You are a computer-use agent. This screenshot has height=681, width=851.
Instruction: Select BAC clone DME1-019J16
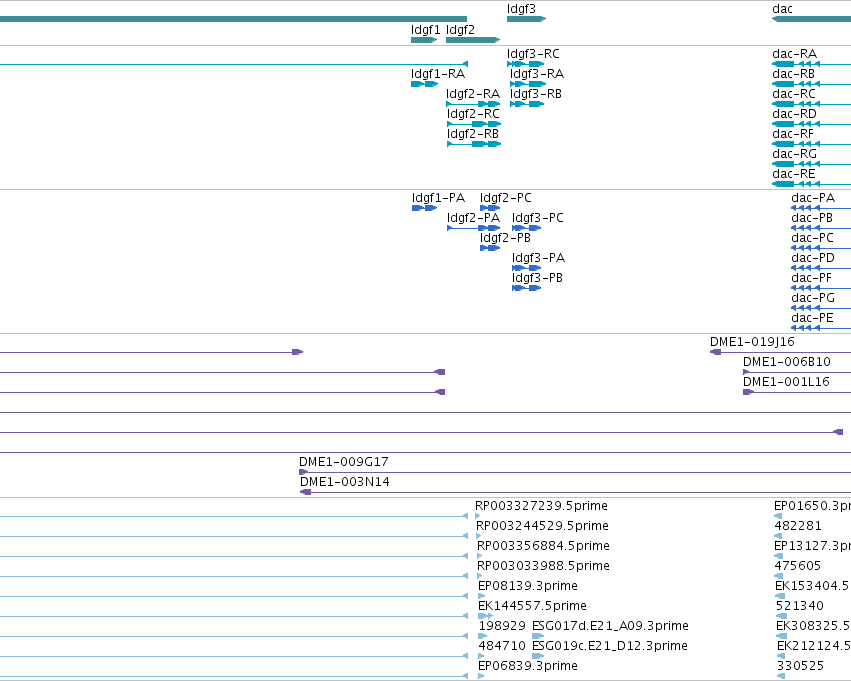click(x=752, y=342)
